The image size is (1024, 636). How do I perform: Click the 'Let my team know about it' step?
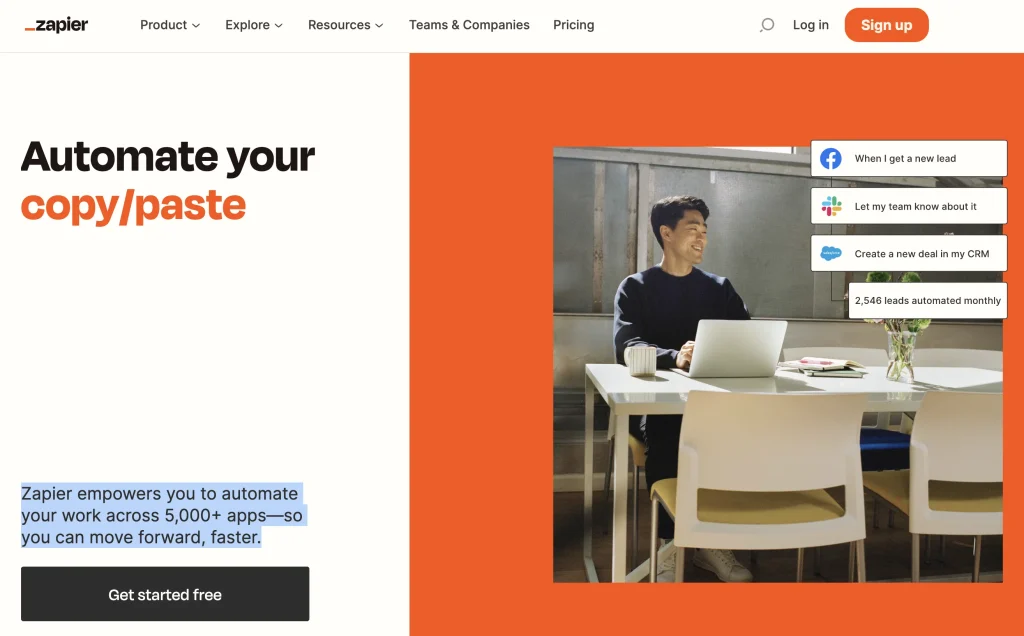[908, 205]
